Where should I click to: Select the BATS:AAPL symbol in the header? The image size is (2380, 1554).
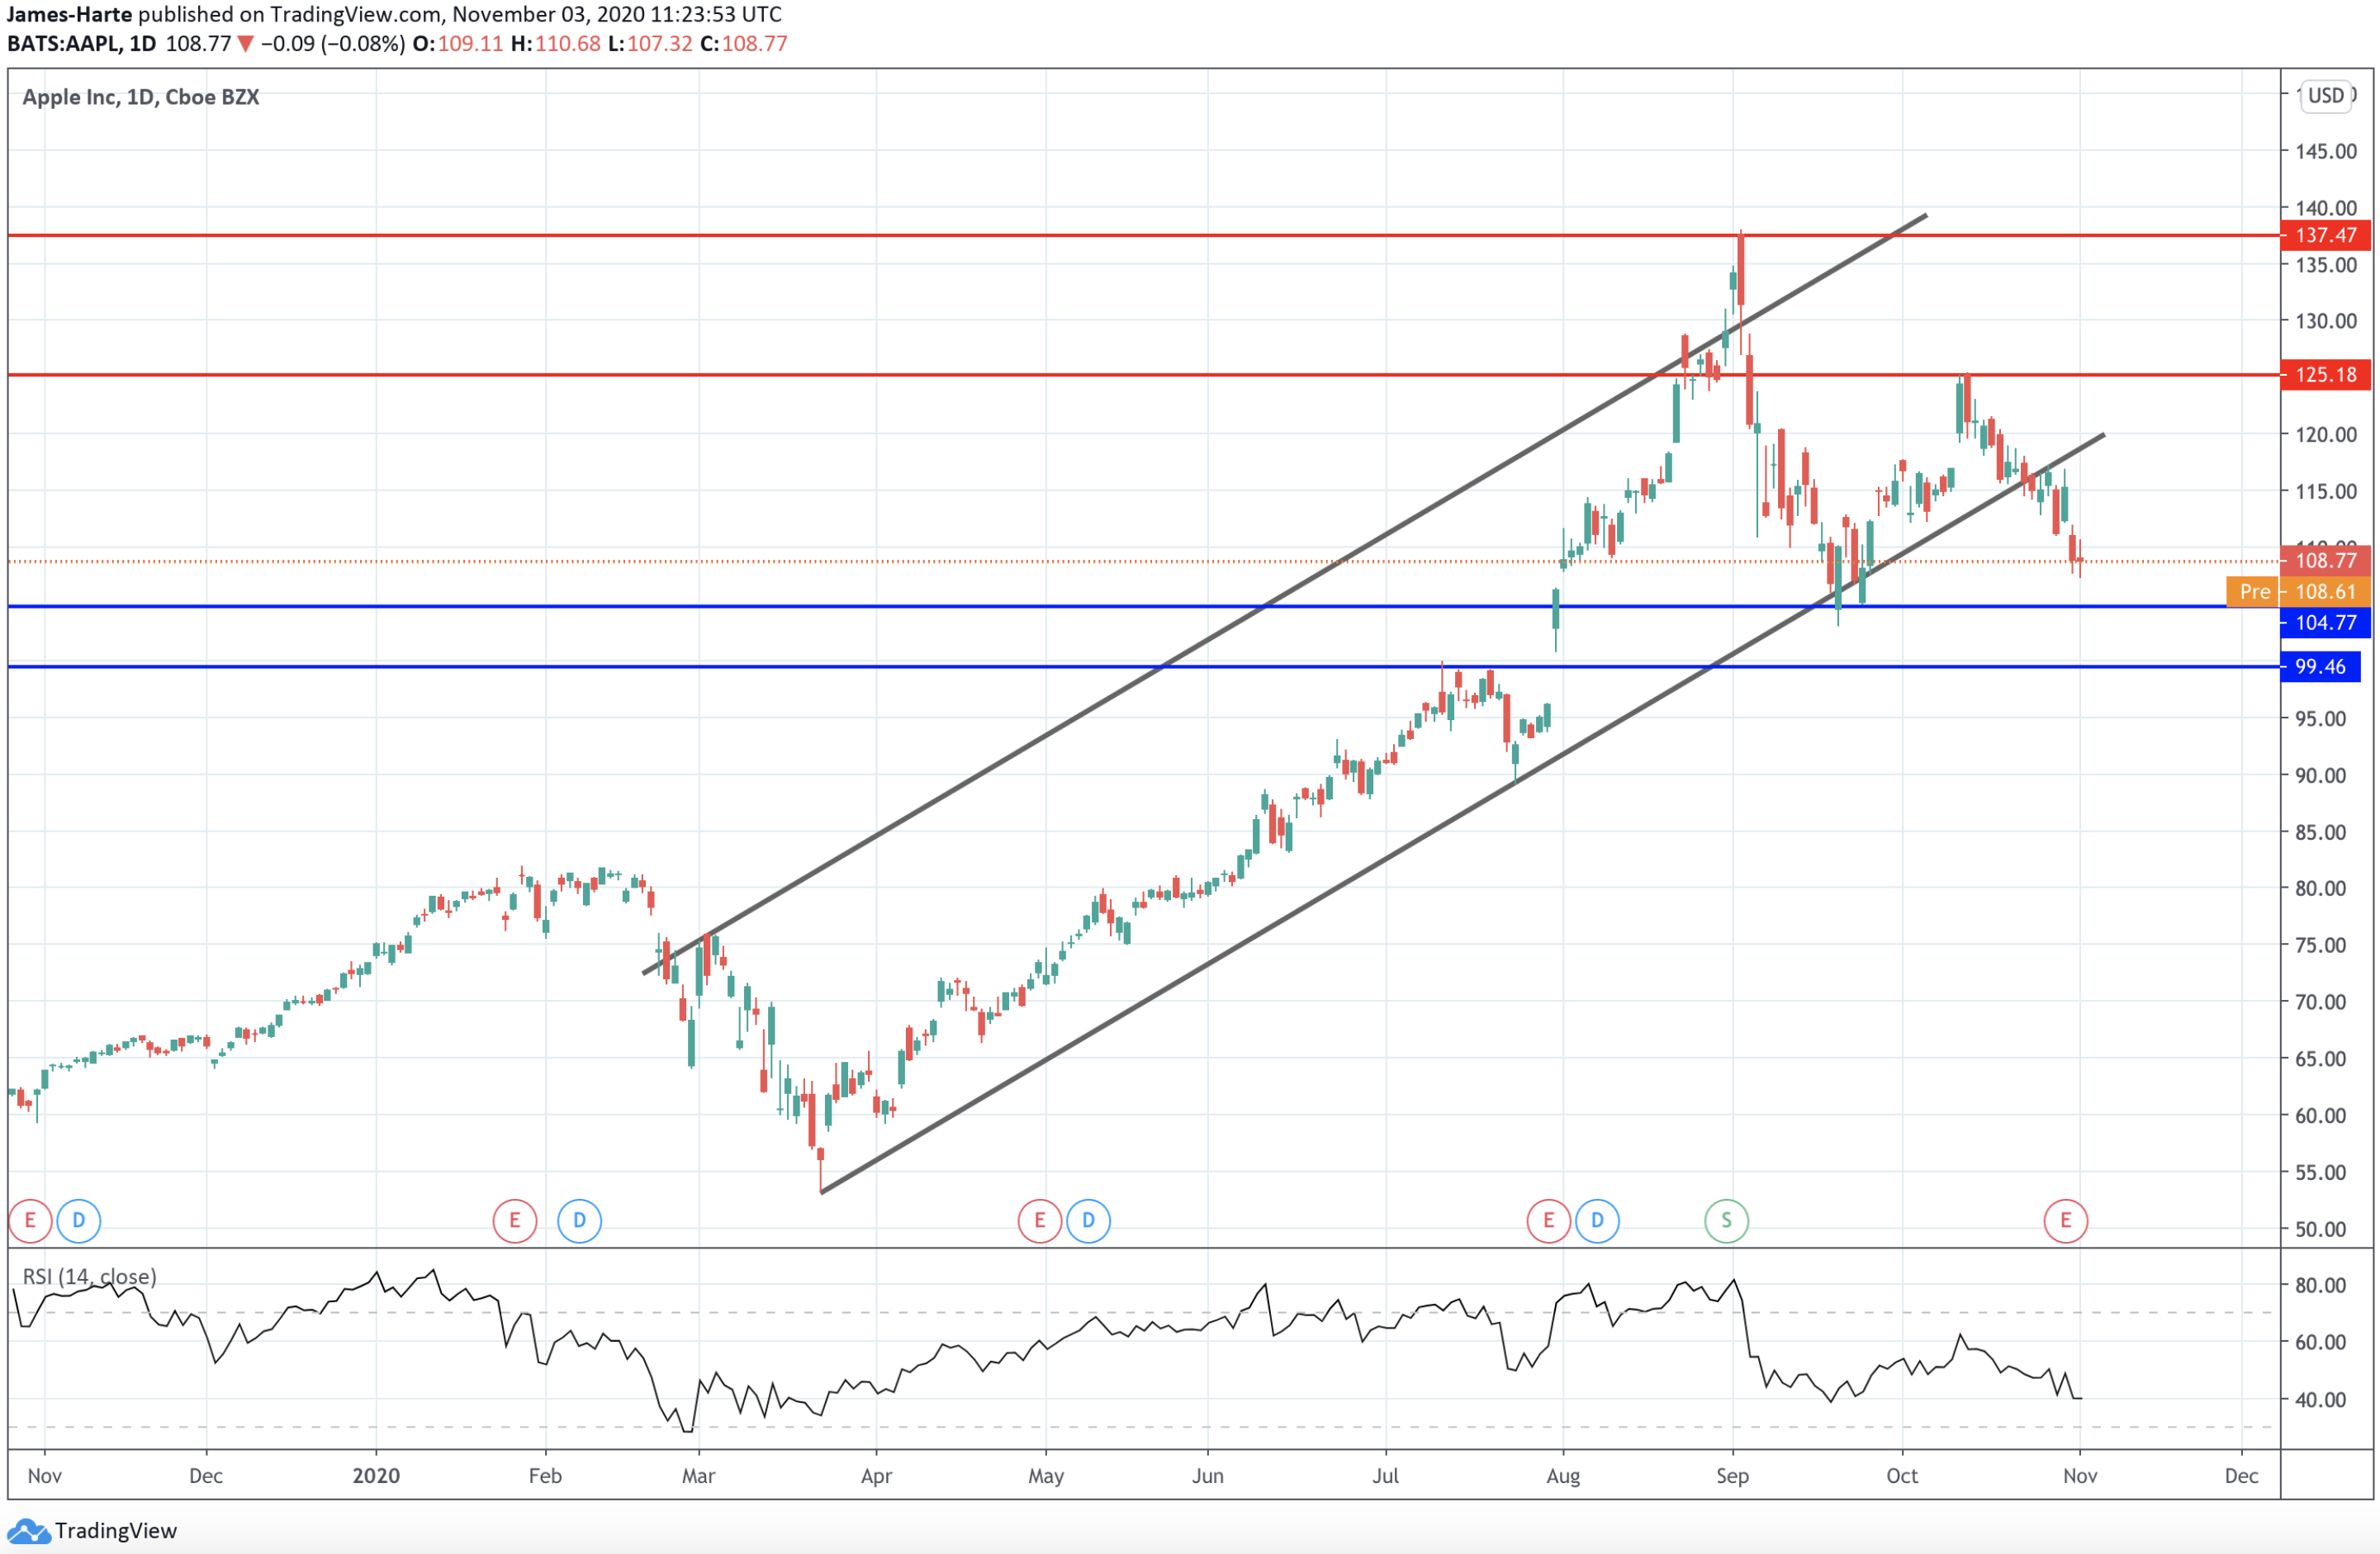click(65, 43)
